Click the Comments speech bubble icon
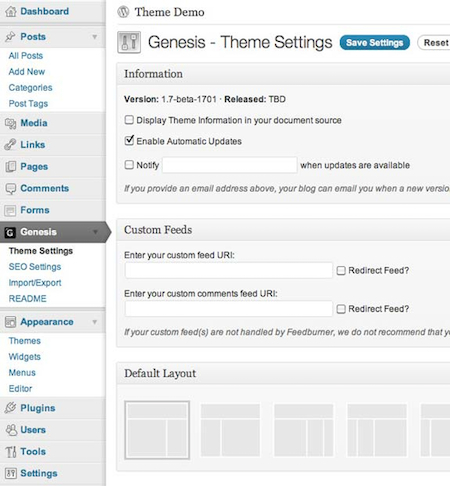Image resolution: width=450 pixels, height=486 pixels. [x=11, y=189]
